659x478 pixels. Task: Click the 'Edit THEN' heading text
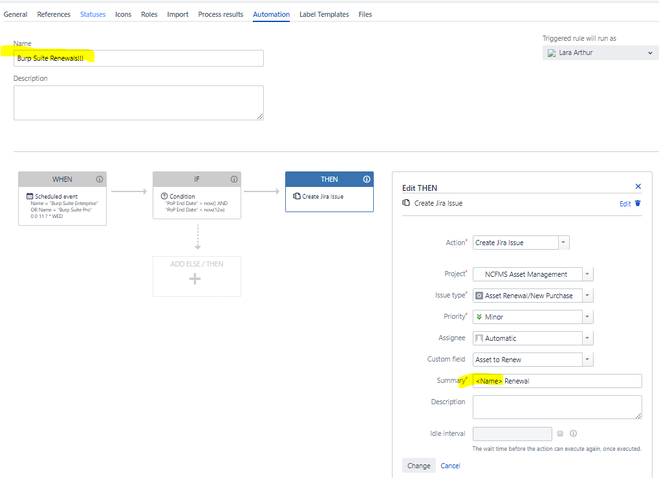pos(419,188)
